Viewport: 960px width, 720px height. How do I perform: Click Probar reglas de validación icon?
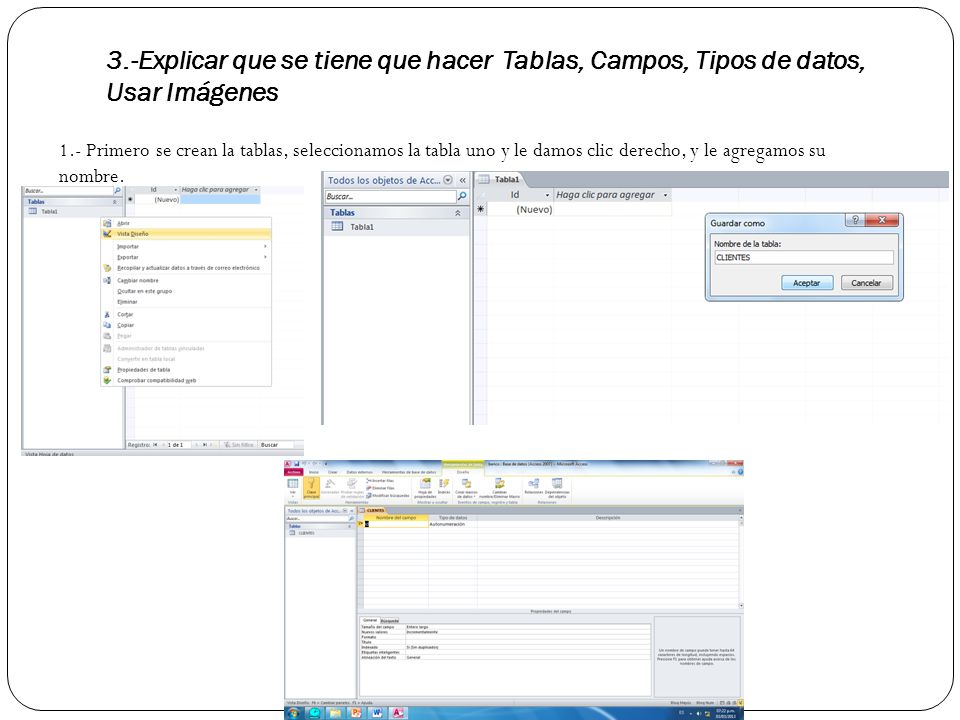(352, 484)
